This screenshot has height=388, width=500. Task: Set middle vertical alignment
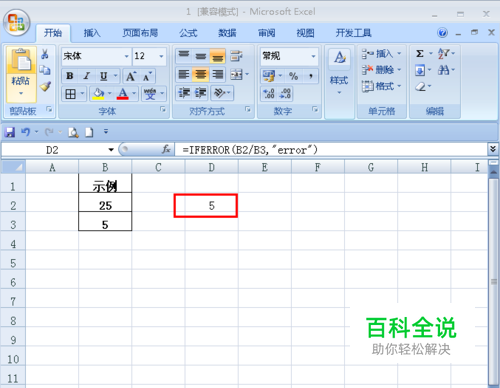point(201,56)
